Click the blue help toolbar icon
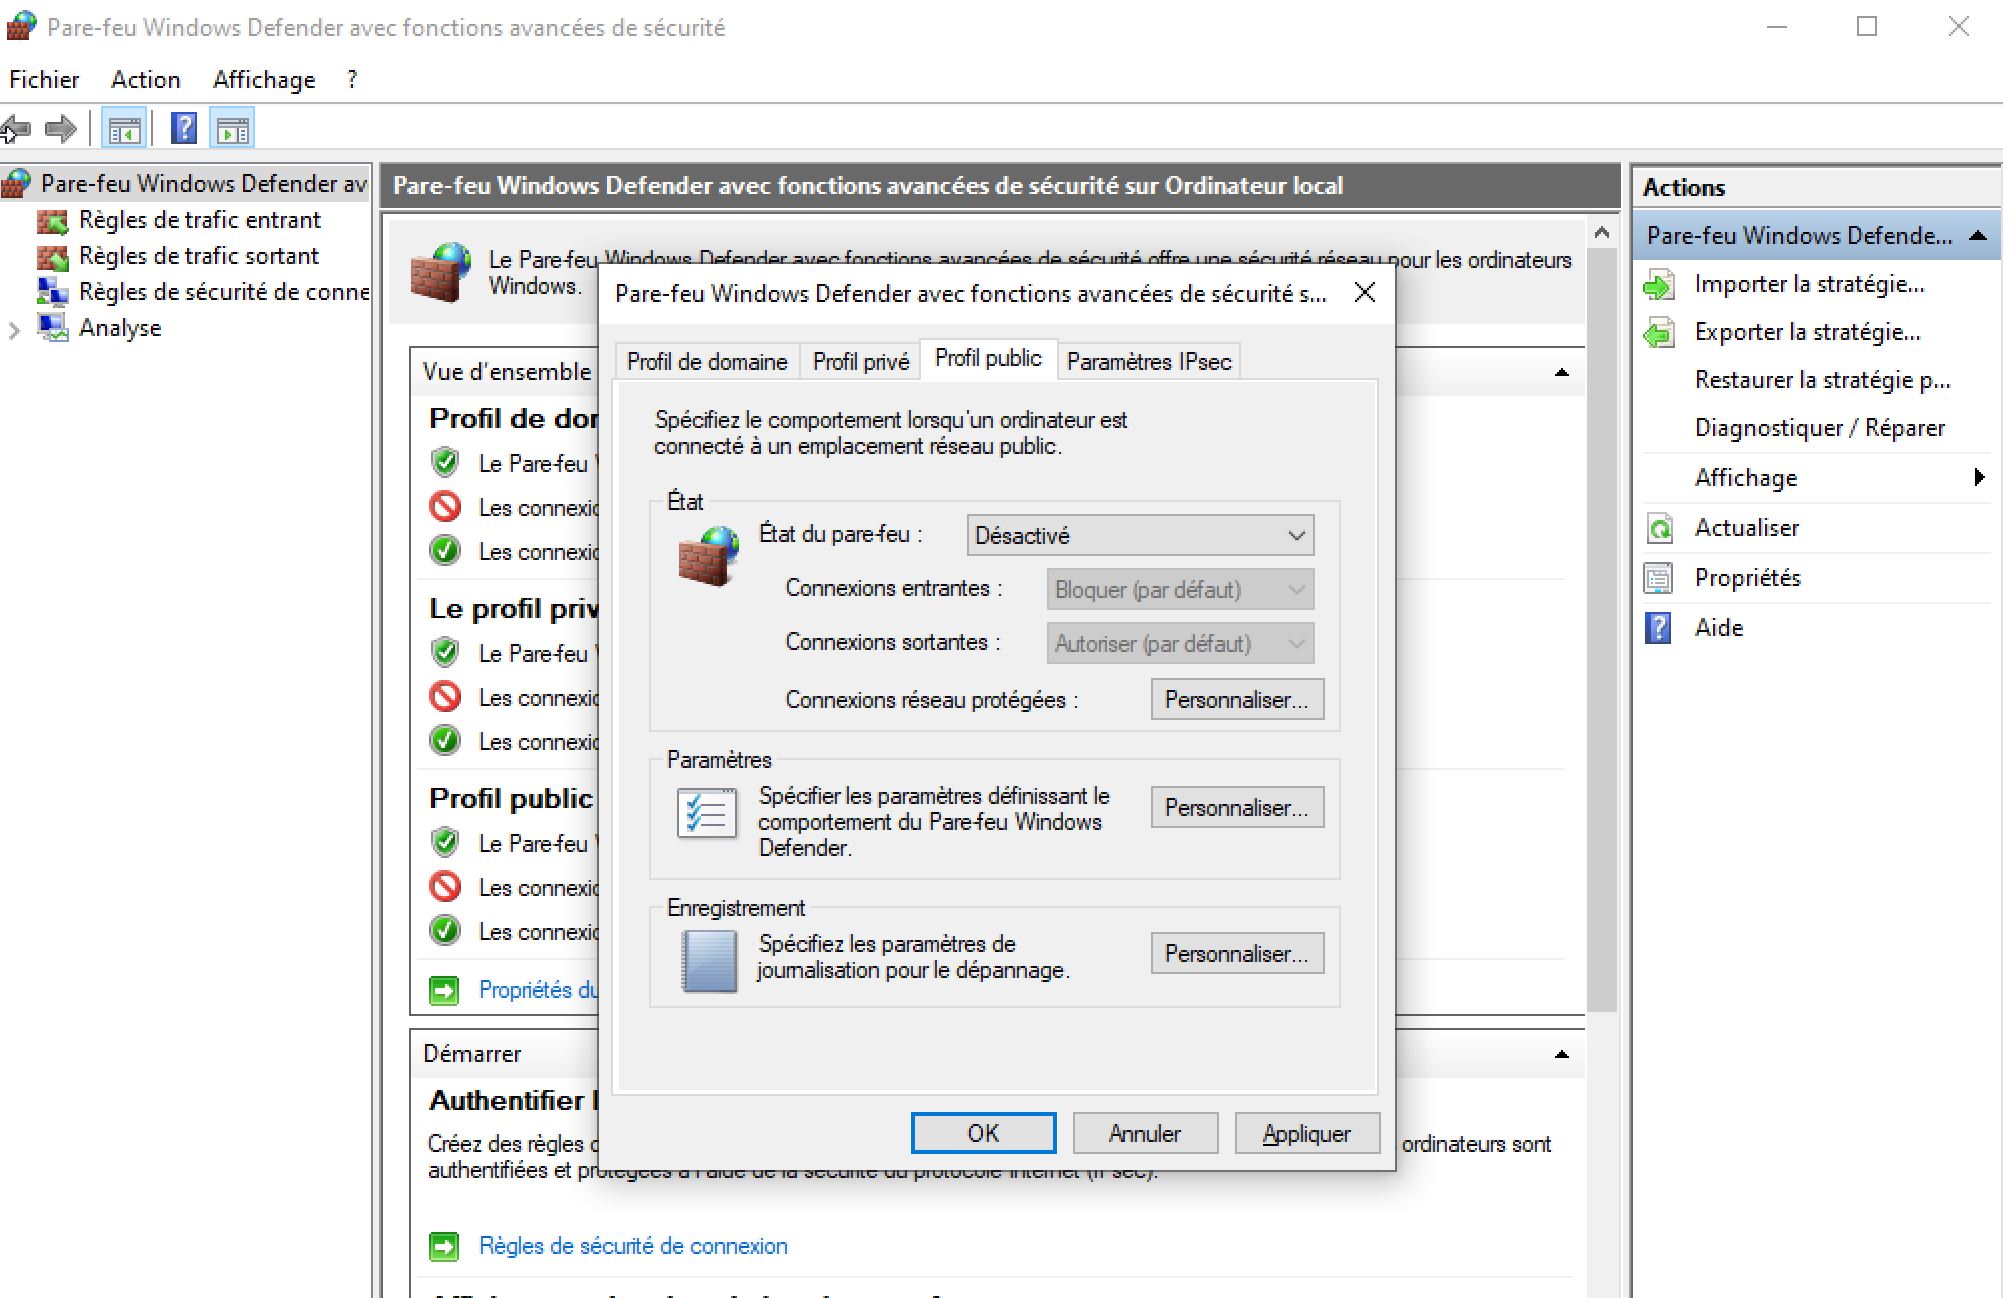 184,129
